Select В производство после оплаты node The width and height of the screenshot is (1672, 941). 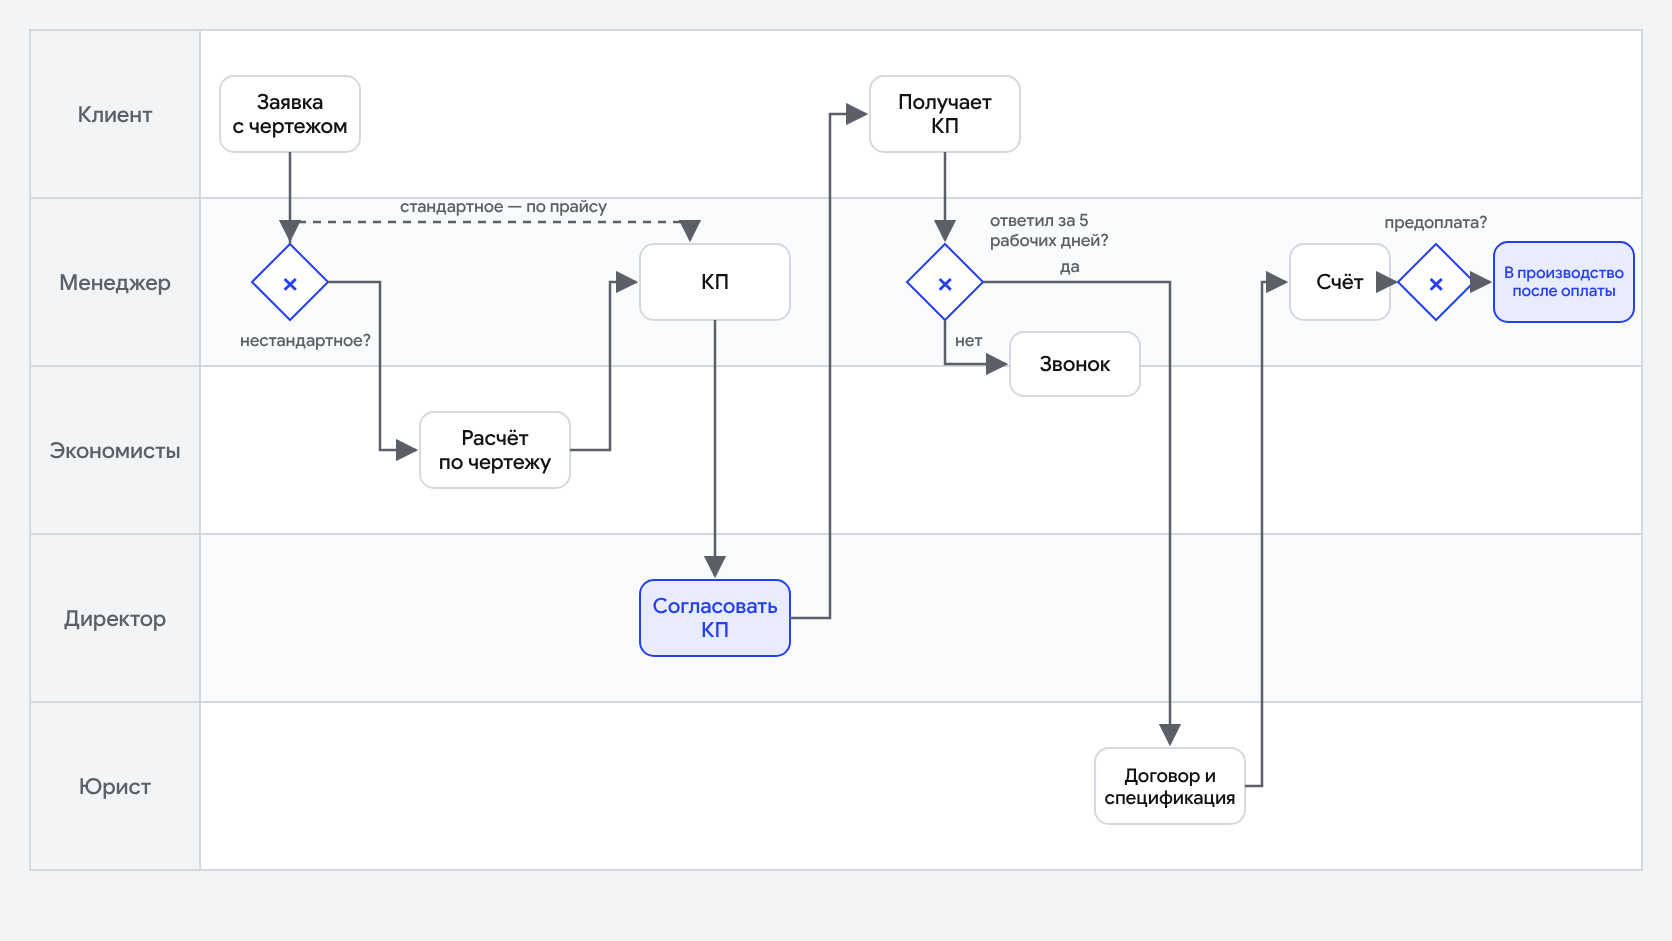click(1564, 282)
